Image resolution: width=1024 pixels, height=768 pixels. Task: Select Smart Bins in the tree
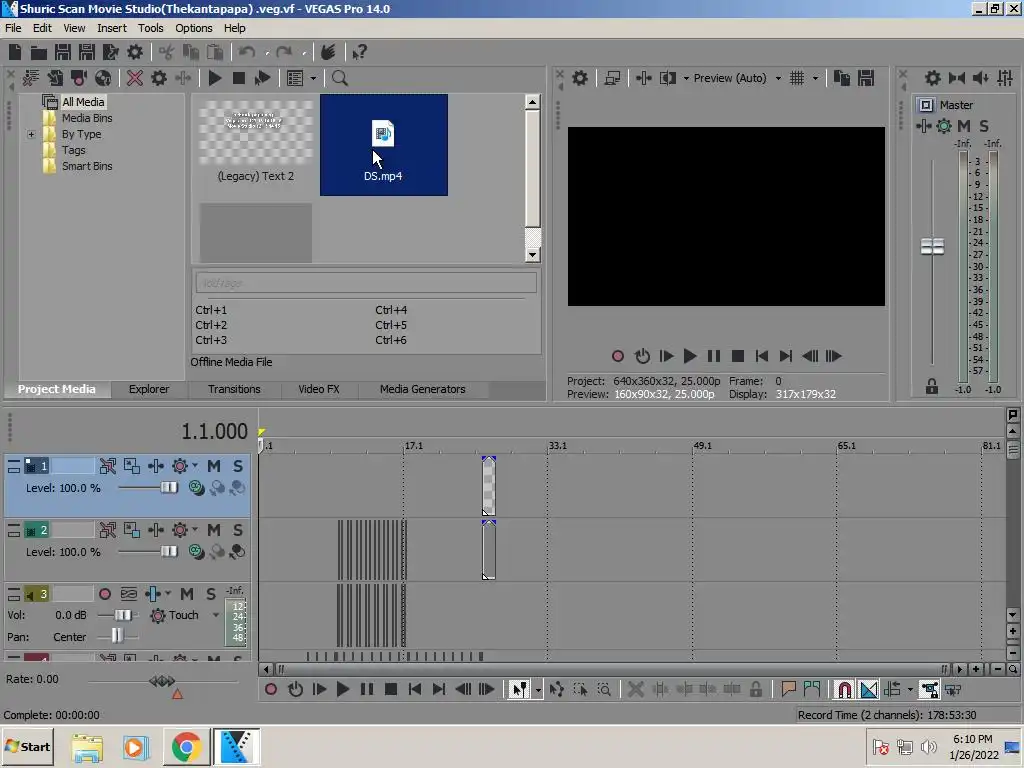click(87, 167)
